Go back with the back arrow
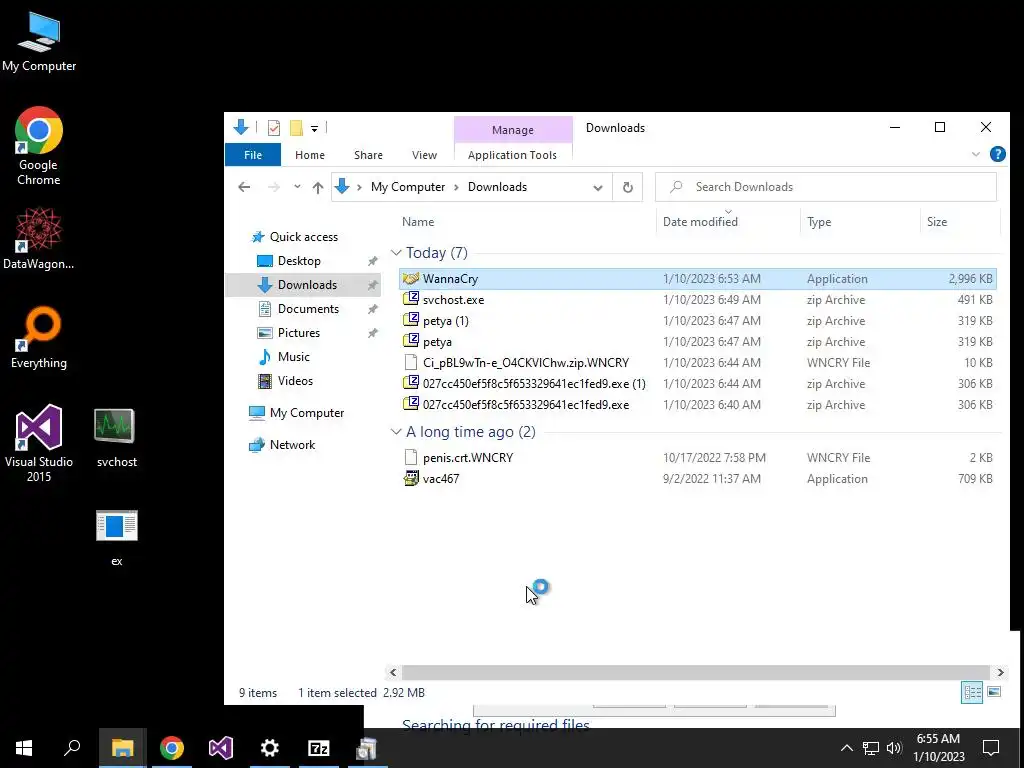 coord(244,187)
